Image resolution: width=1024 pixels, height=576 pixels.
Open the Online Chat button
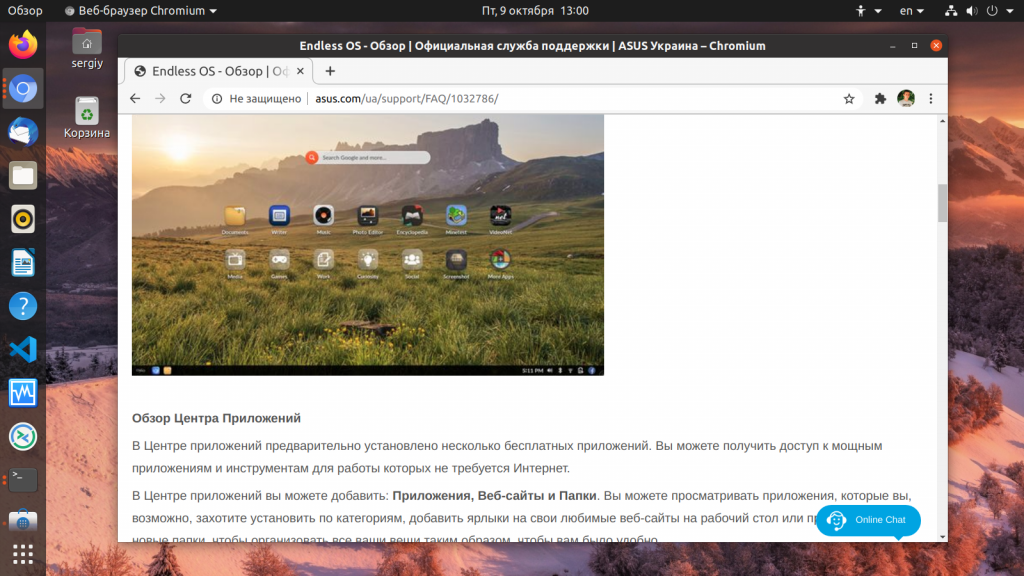868,520
